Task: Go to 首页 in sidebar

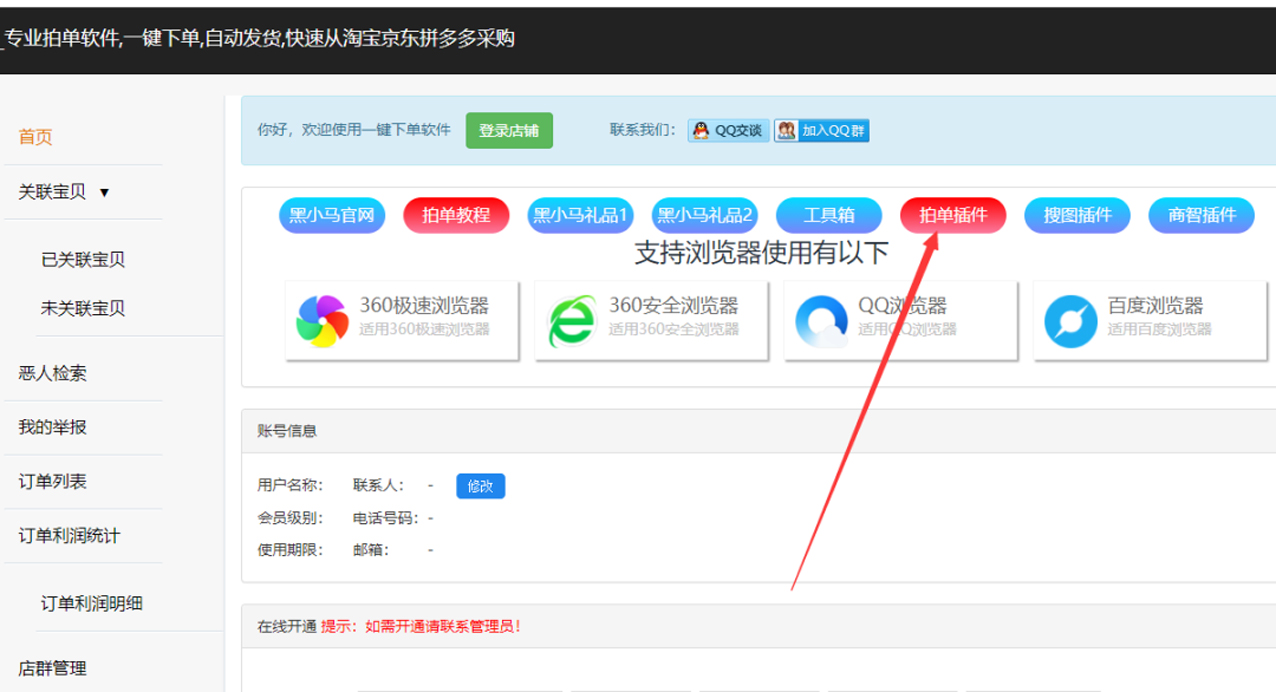Action: tap(36, 137)
